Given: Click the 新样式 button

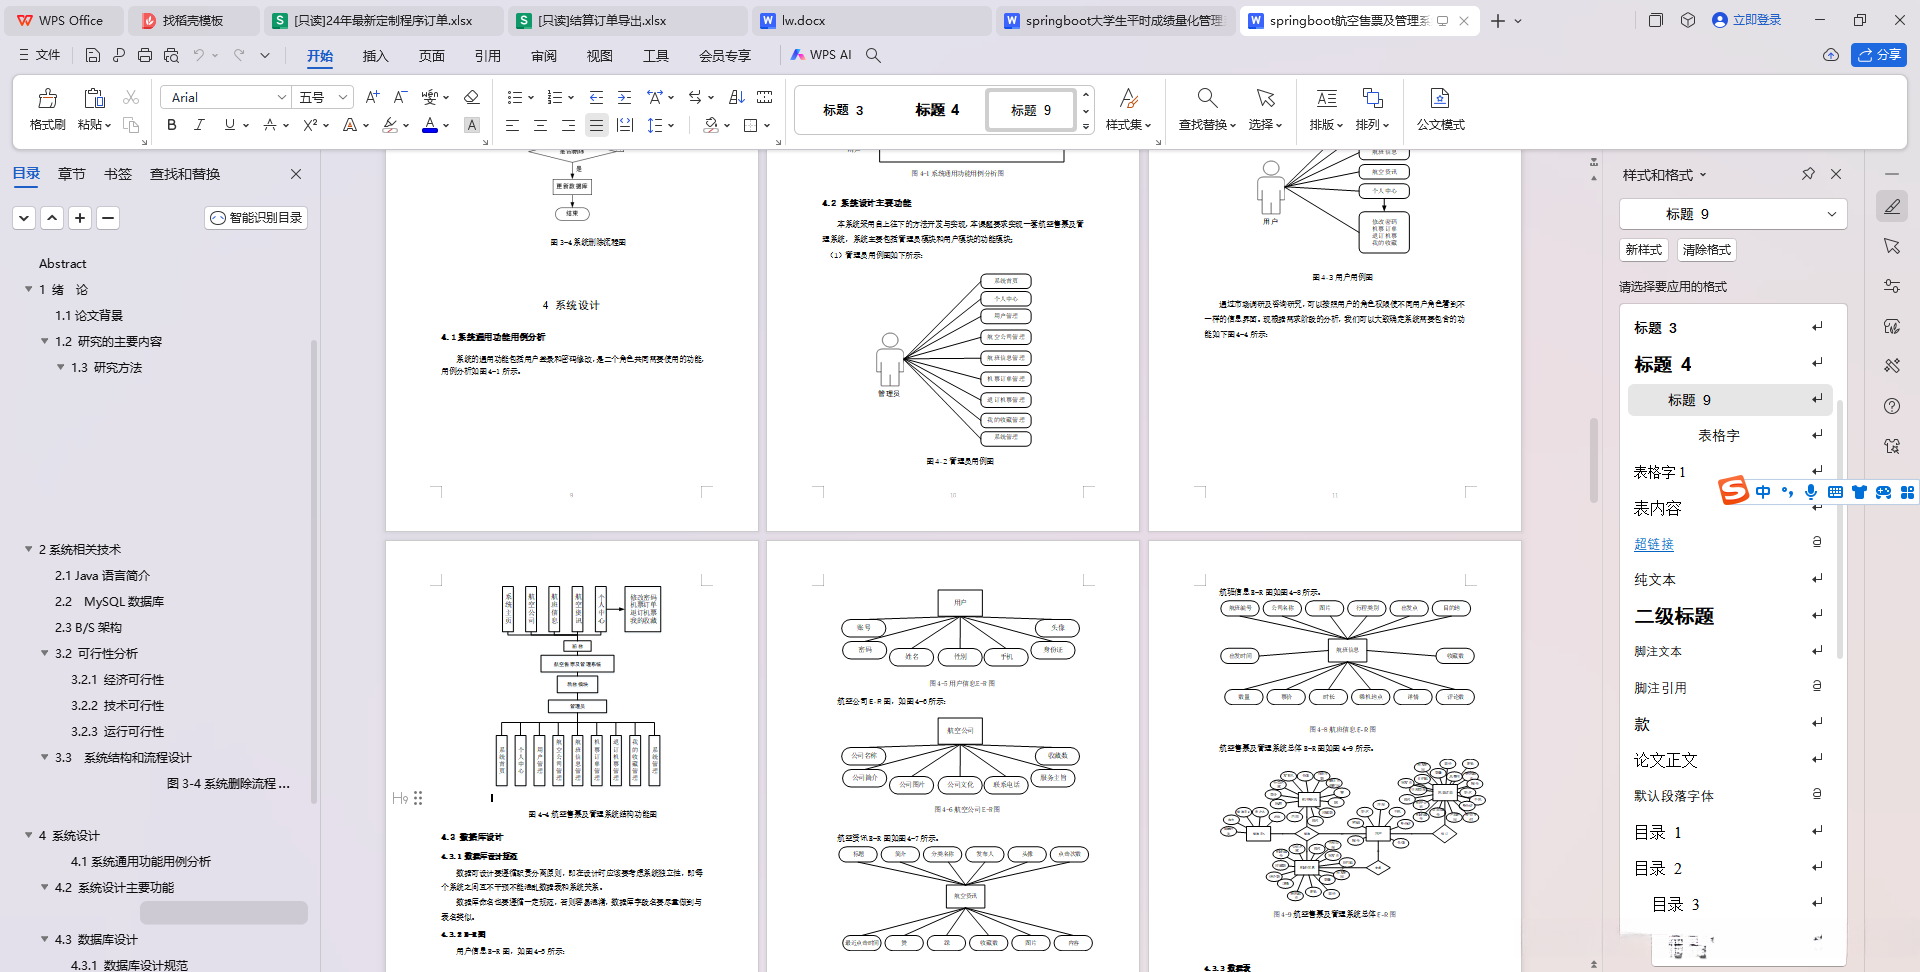Looking at the screenshot, I should [1643, 250].
